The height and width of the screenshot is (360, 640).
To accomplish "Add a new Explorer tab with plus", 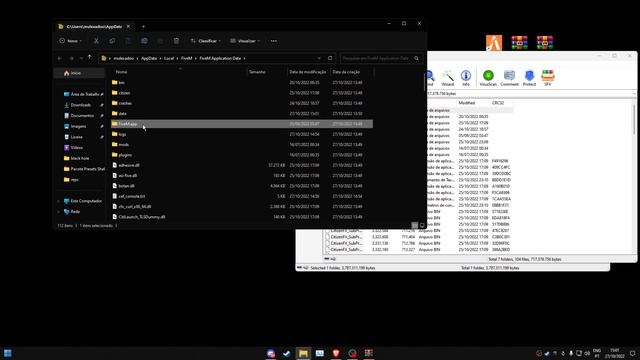I will 143,27.
